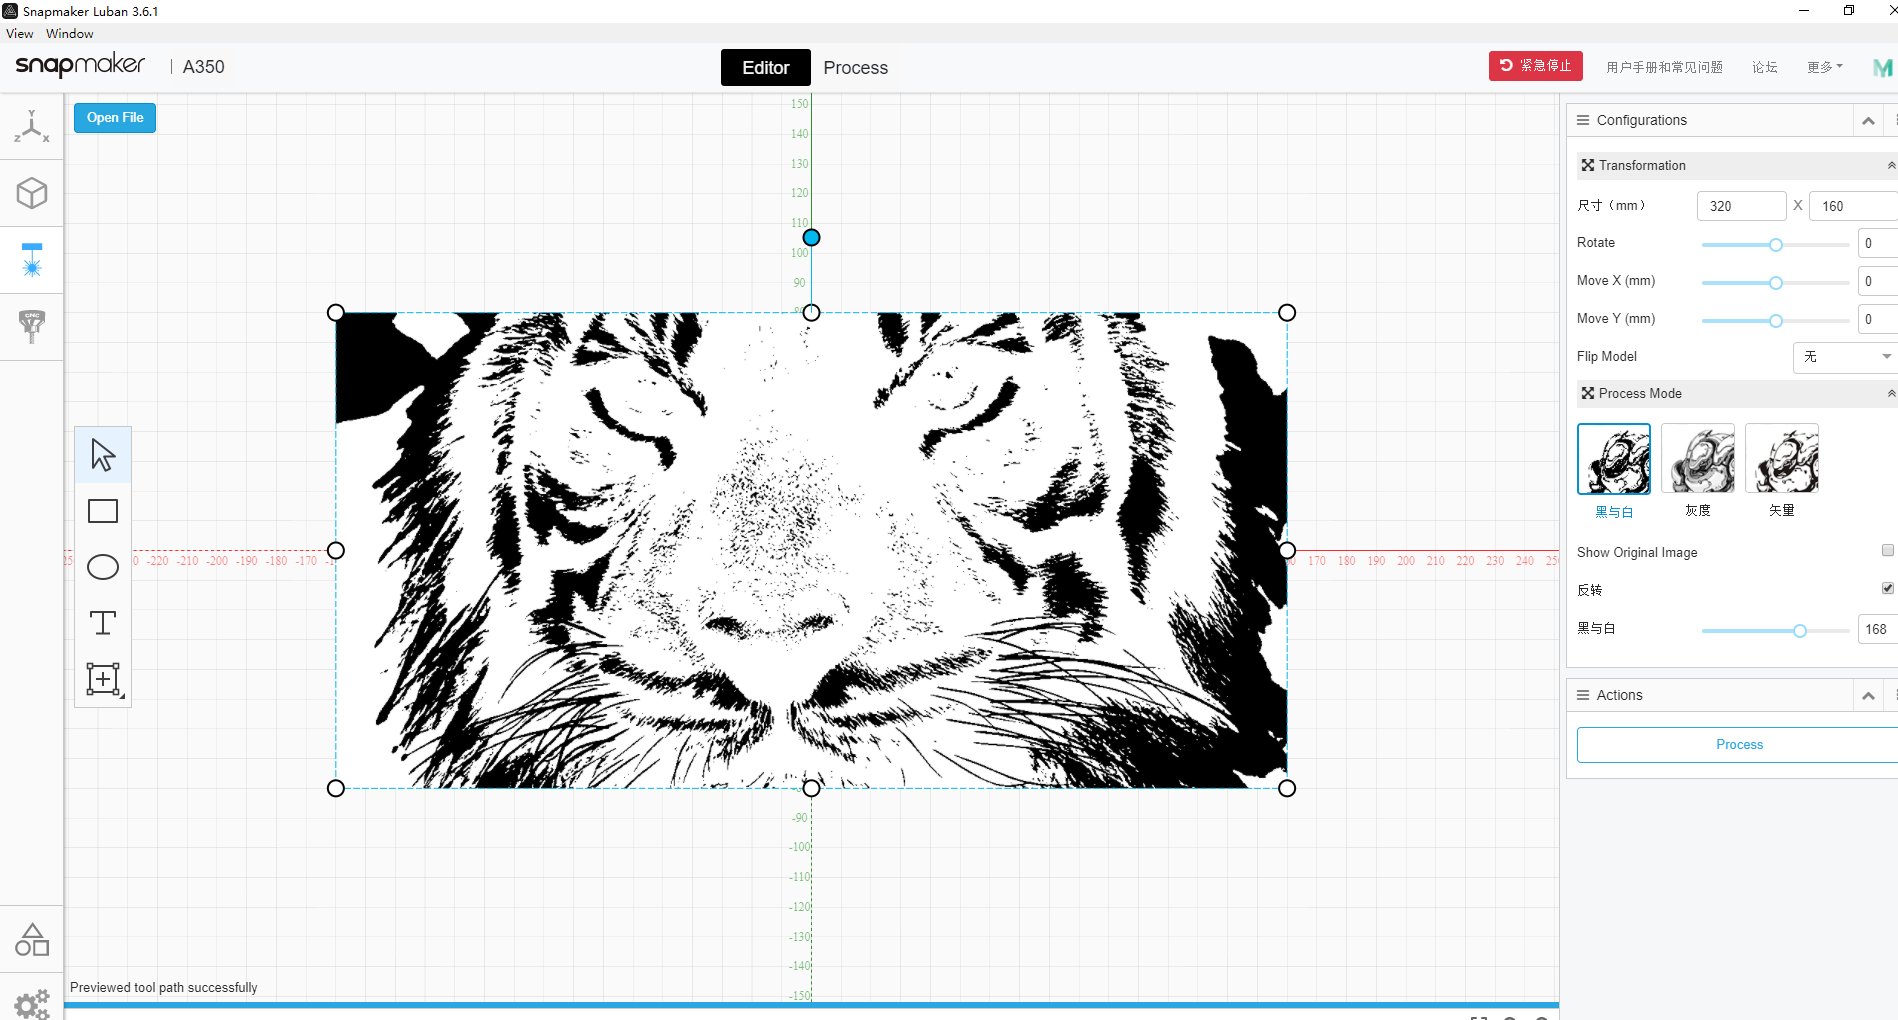Choose the rectangle drawing tool
This screenshot has height=1020, width=1898.
(x=103, y=511)
